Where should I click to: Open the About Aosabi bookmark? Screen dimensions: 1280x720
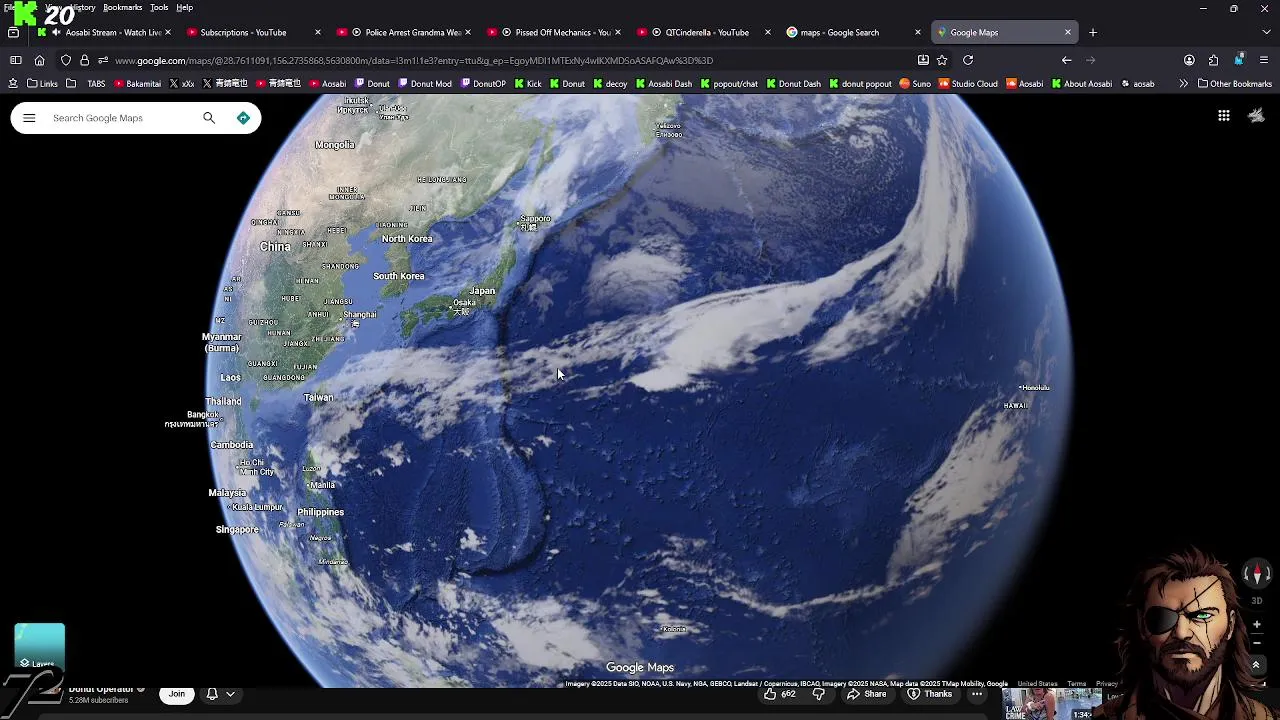pyautogui.click(x=1081, y=84)
